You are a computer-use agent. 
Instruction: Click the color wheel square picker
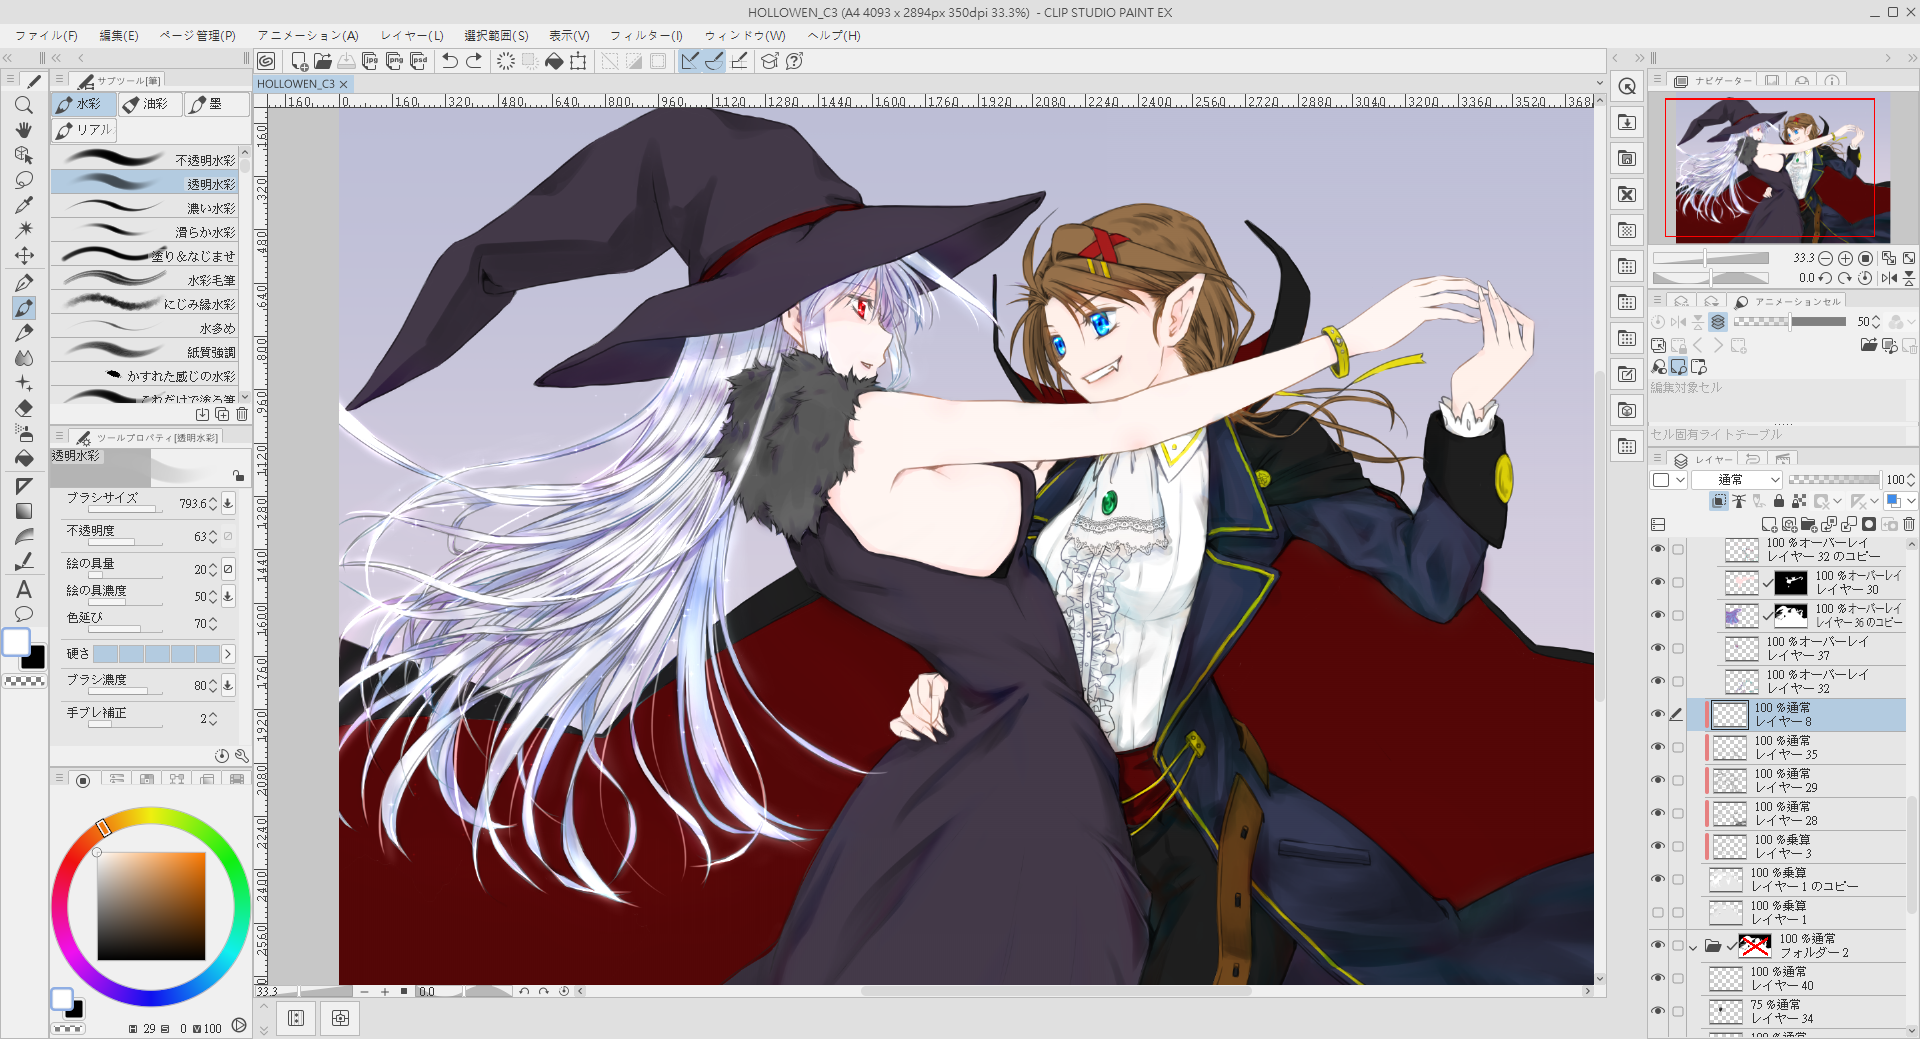(x=151, y=906)
